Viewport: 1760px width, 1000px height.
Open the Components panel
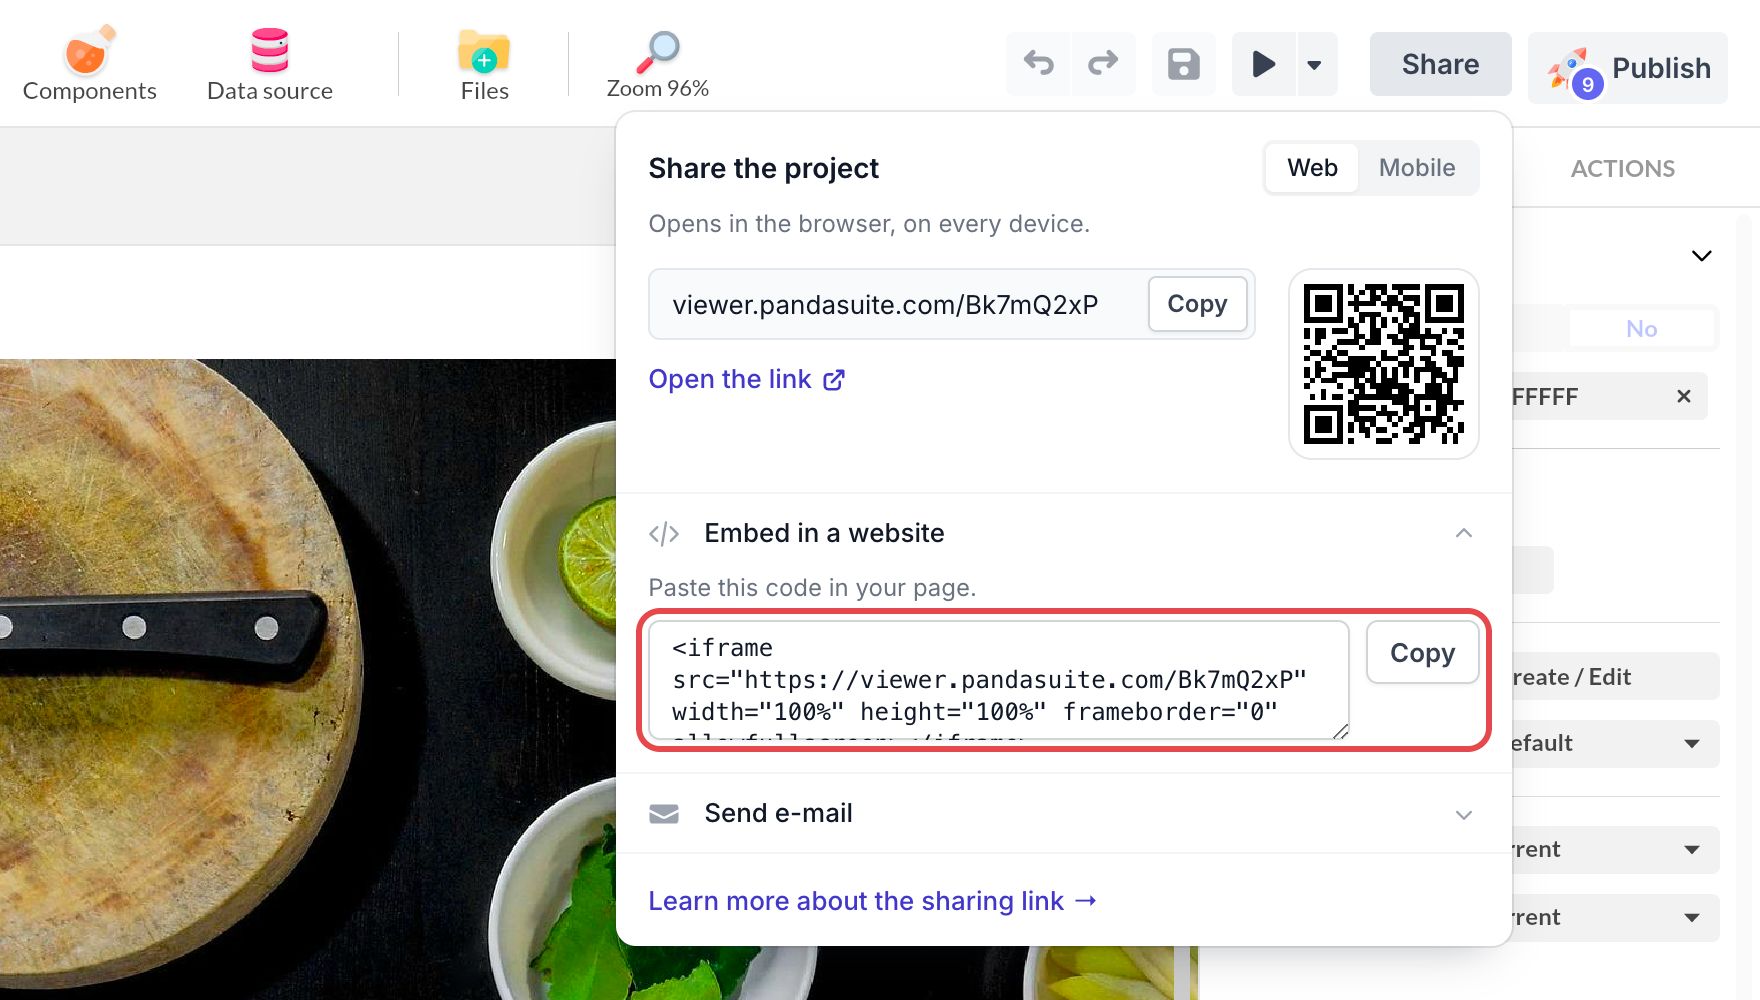click(x=89, y=64)
